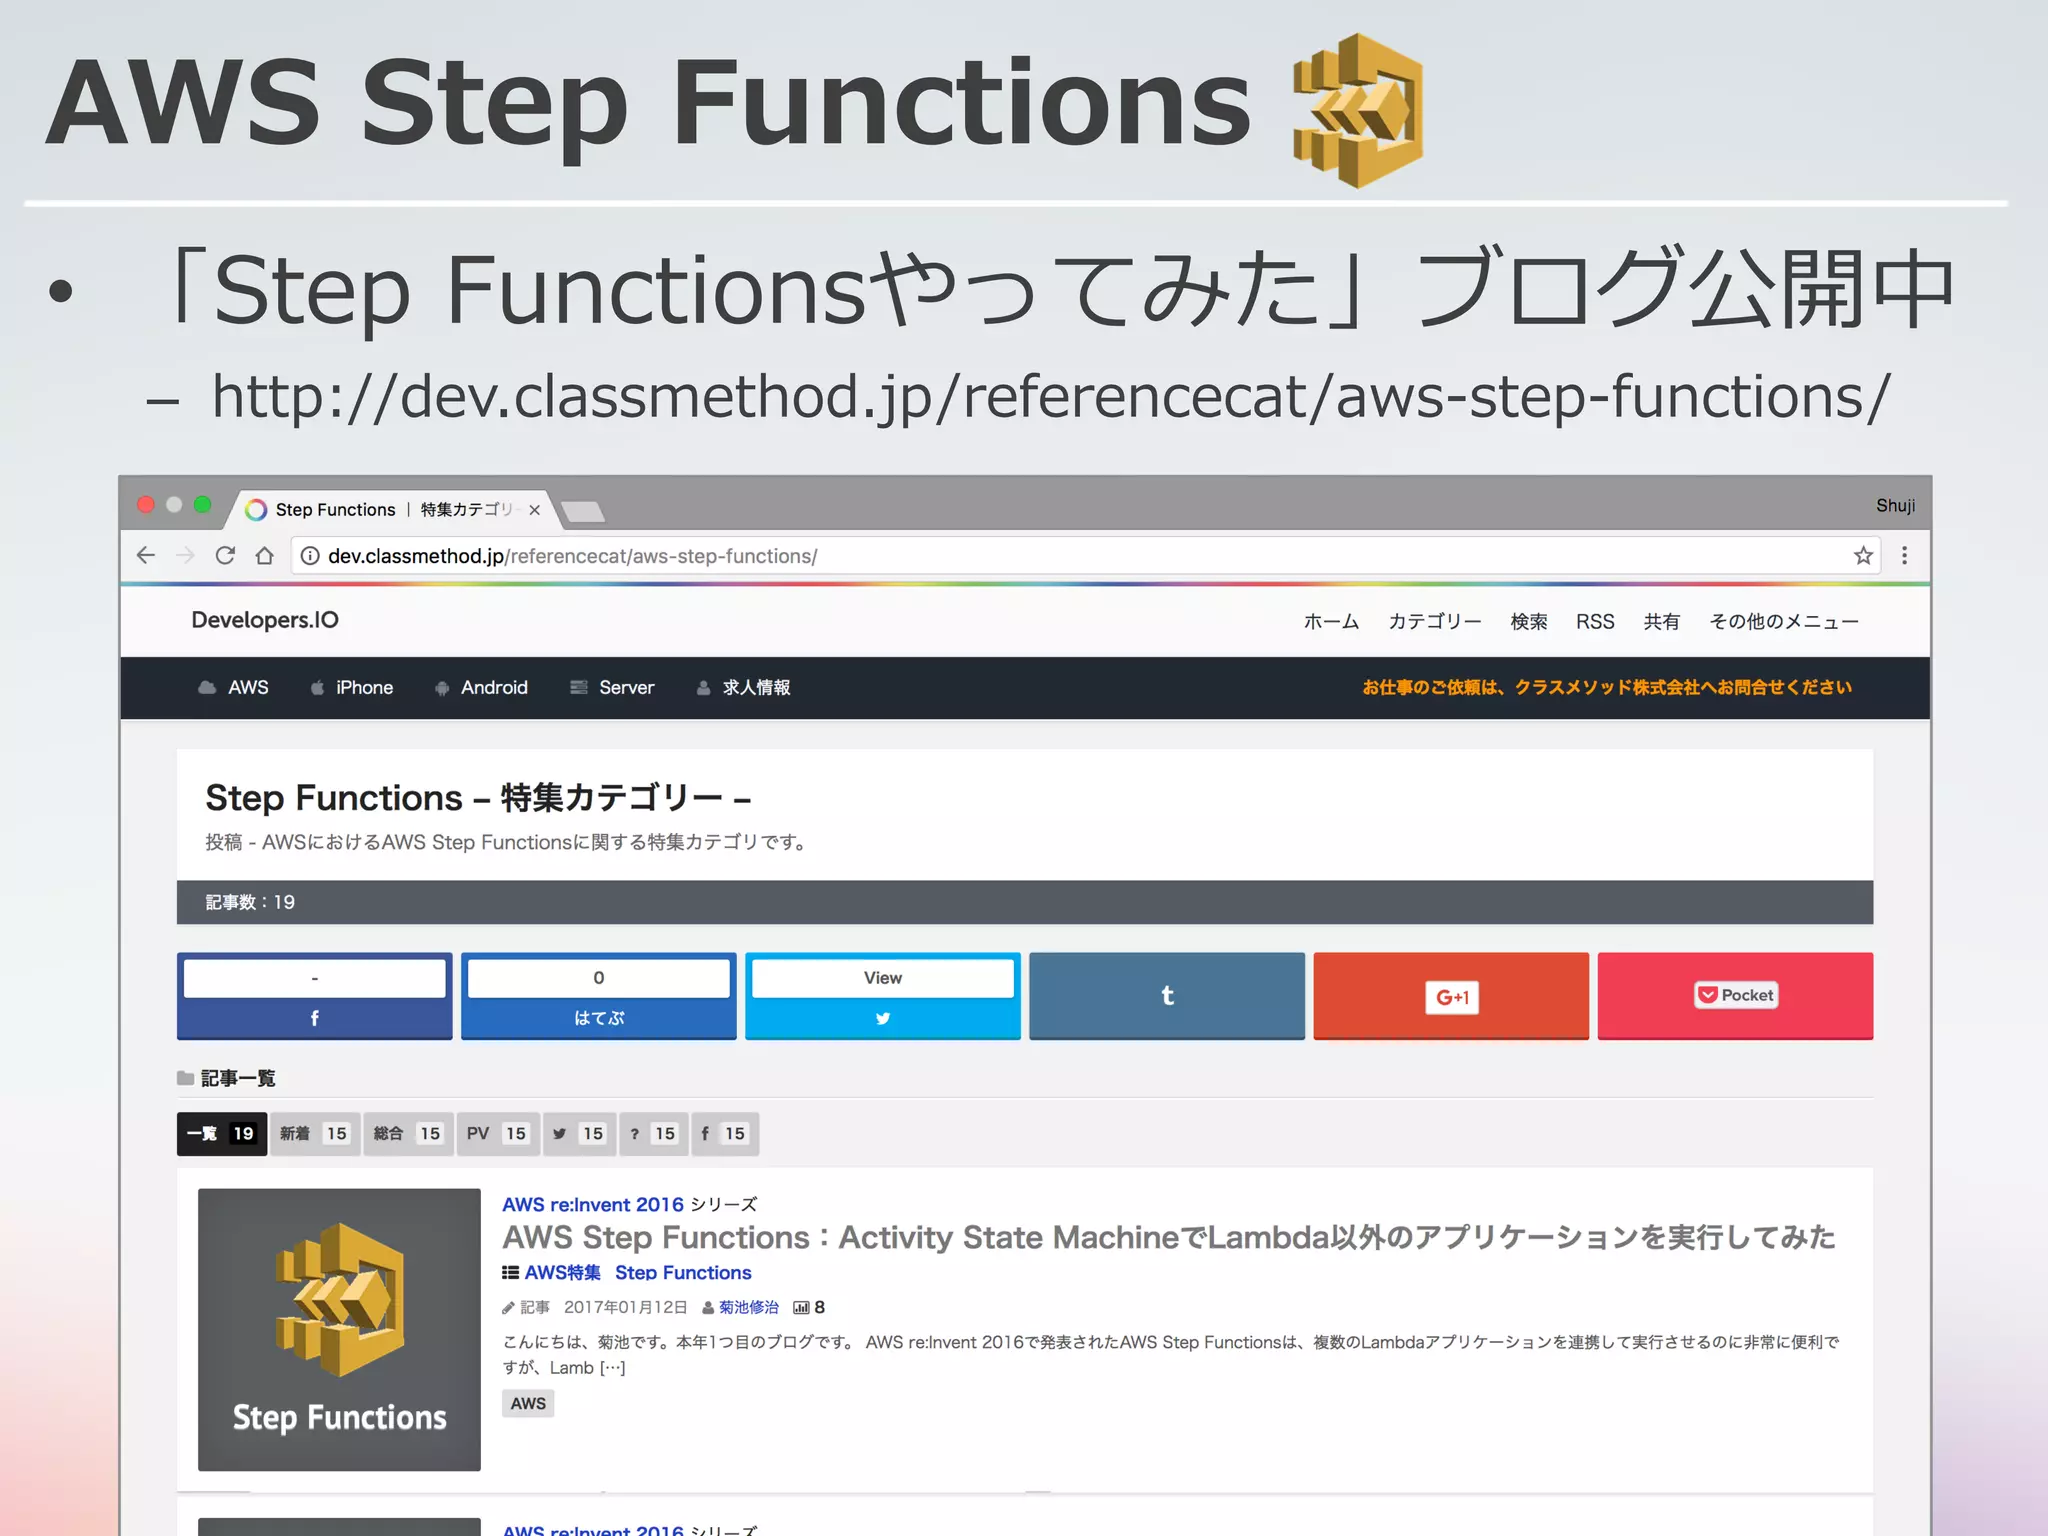This screenshot has width=2048, height=1536.
Task: Select 一覧 19 tab
Action: tap(222, 1134)
